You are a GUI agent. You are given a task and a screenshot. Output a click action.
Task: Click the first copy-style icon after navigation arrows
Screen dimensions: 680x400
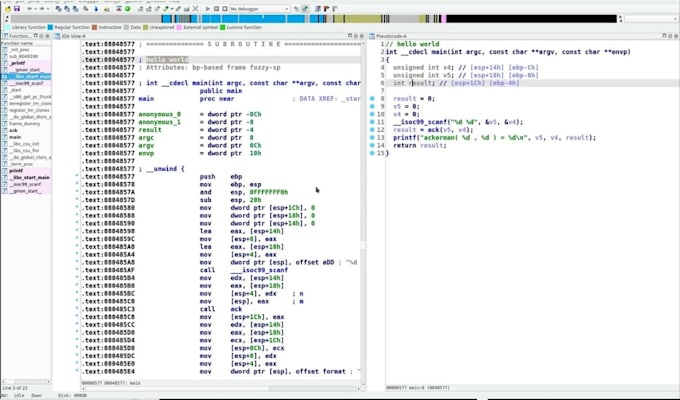pyautogui.click(x=58, y=9)
